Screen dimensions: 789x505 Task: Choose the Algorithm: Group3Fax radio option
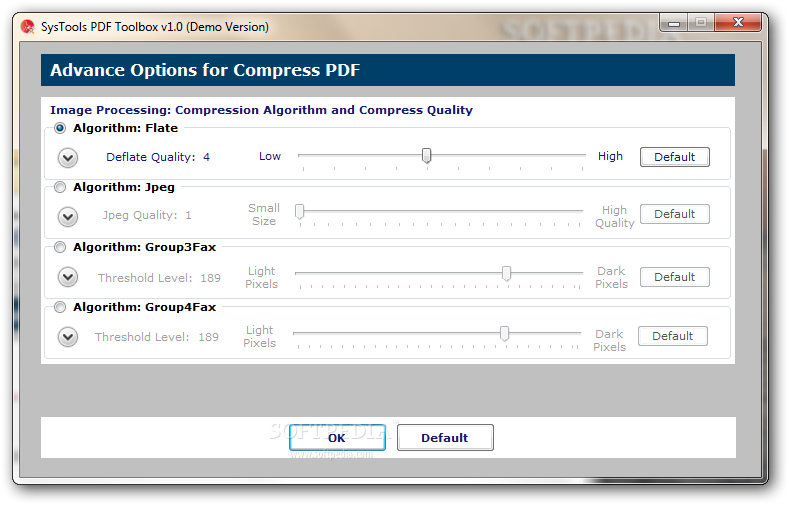(60, 247)
